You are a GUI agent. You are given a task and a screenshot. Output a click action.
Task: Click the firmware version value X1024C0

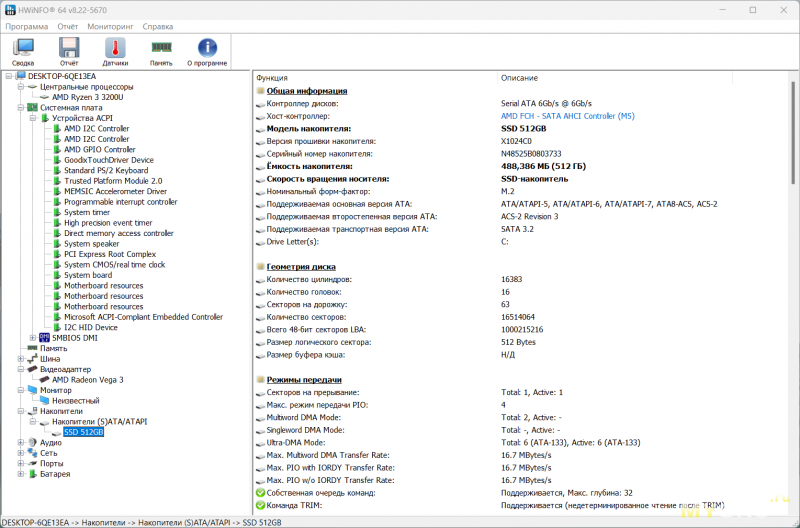[x=516, y=141]
